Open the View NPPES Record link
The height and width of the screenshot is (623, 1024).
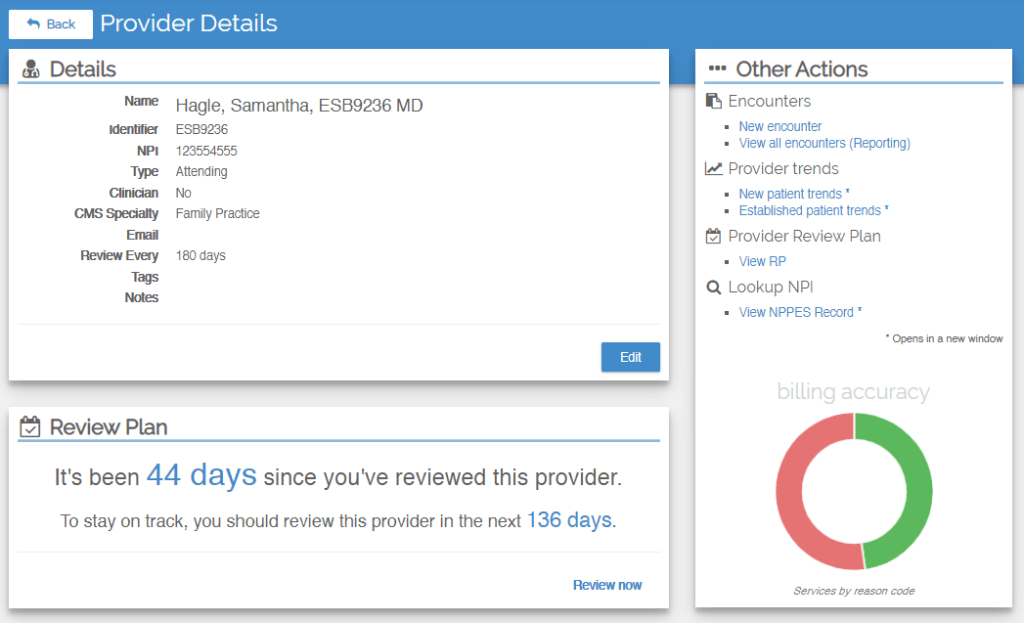click(x=796, y=312)
